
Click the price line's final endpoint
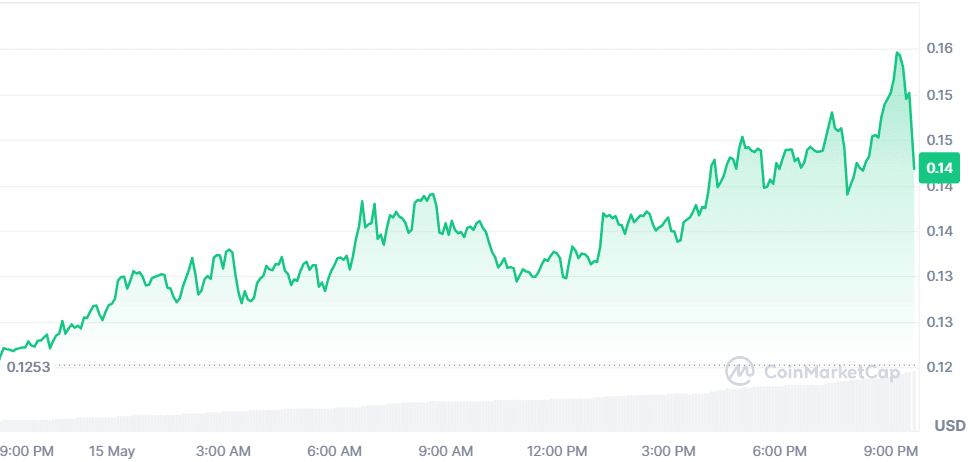(914, 167)
